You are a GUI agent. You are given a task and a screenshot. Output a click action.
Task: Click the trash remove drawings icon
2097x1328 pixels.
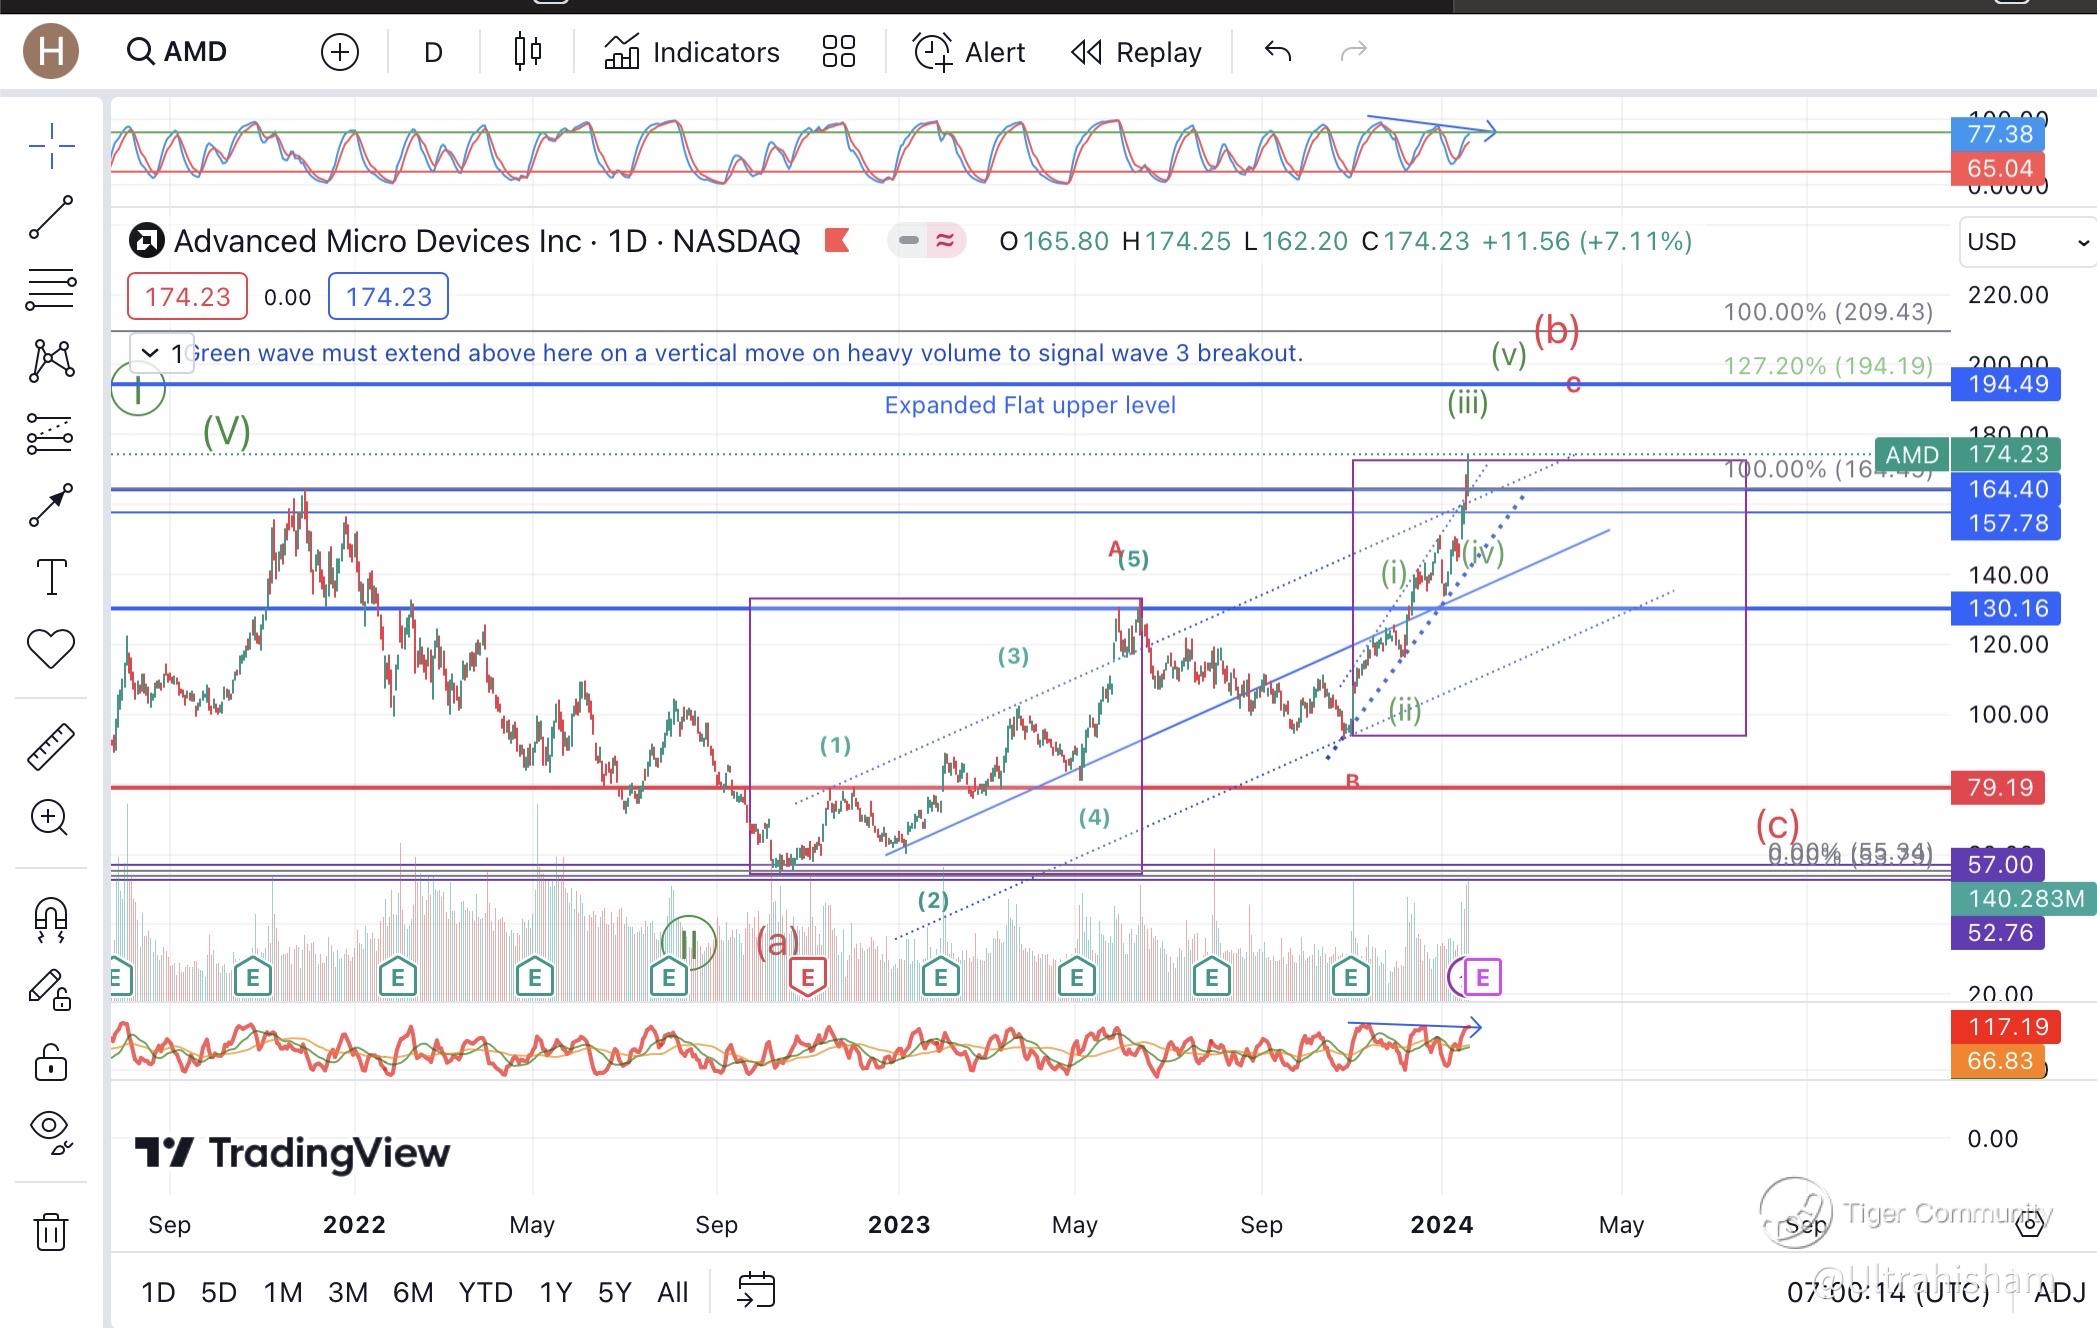[50, 1231]
